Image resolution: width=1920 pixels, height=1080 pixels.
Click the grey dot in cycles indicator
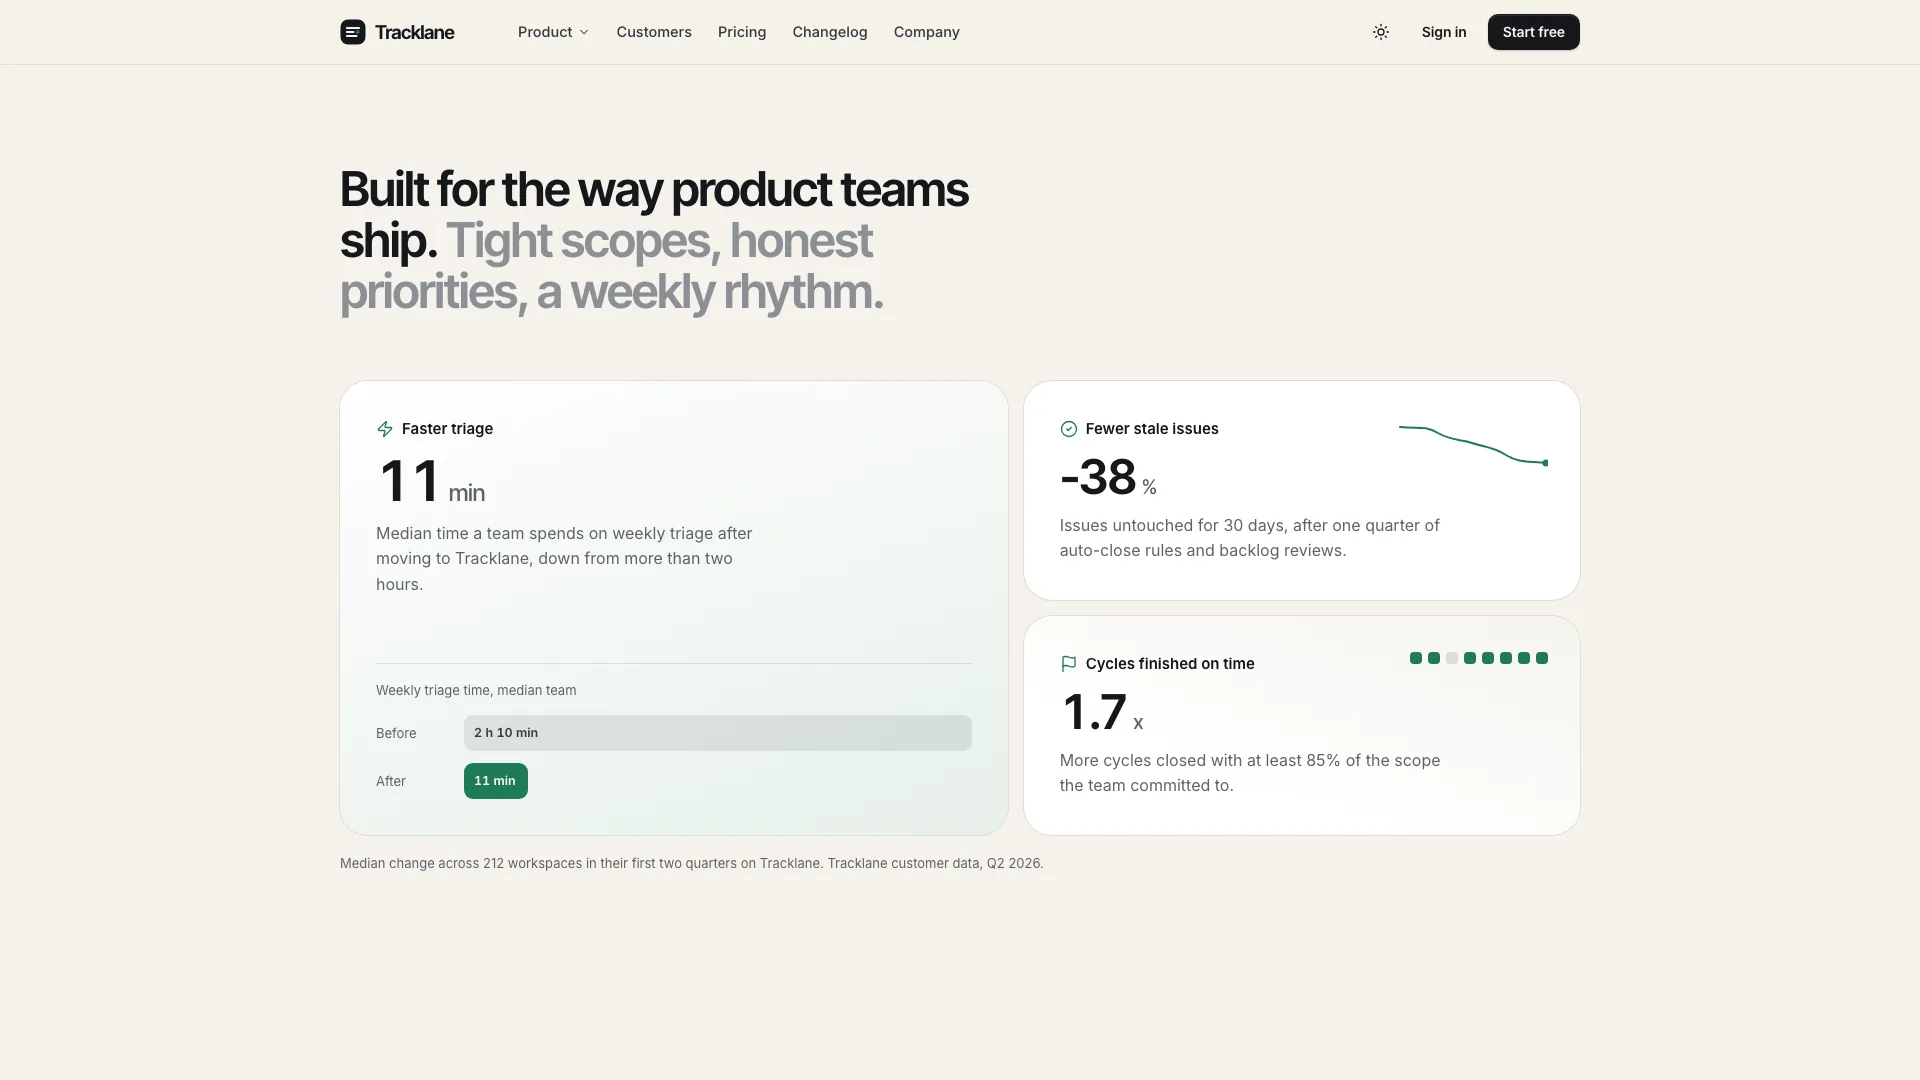click(x=1452, y=658)
